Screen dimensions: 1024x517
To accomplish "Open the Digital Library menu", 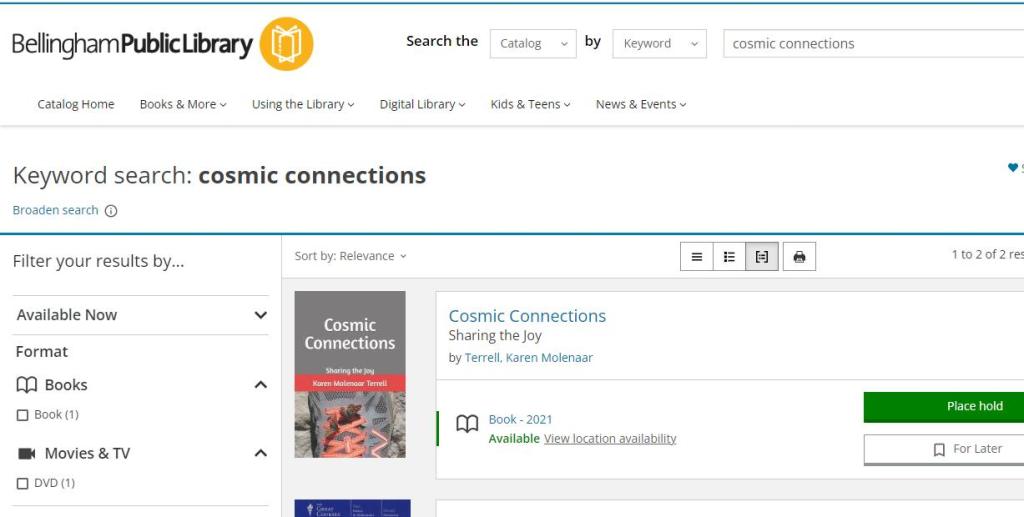I will [422, 104].
